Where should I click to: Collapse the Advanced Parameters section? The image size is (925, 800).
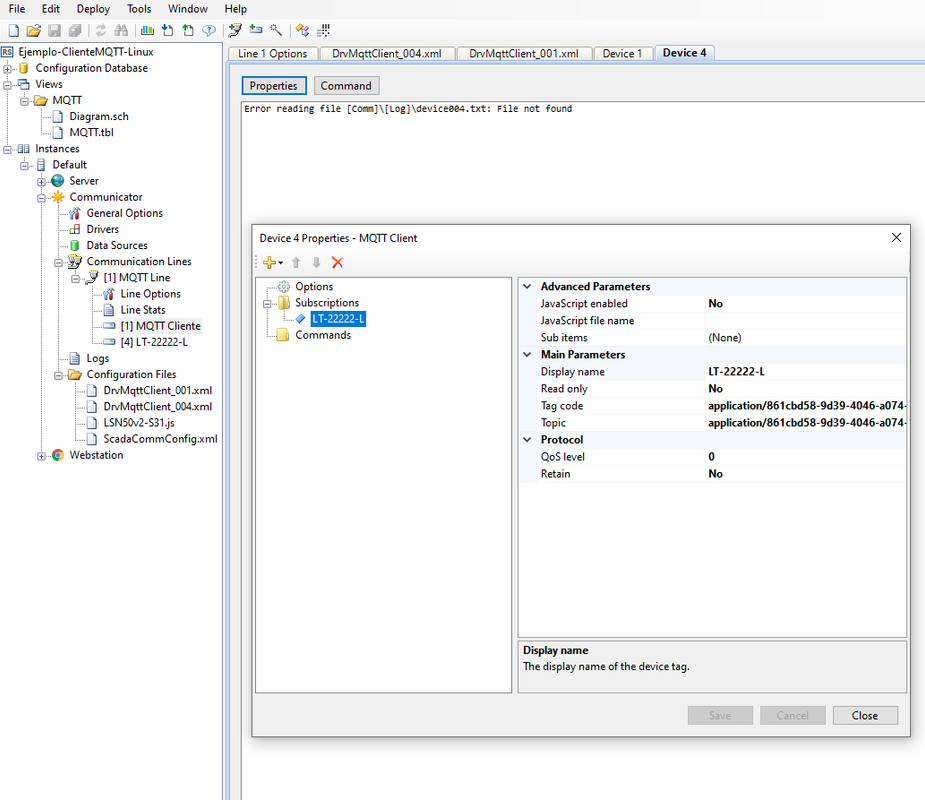(x=527, y=287)
